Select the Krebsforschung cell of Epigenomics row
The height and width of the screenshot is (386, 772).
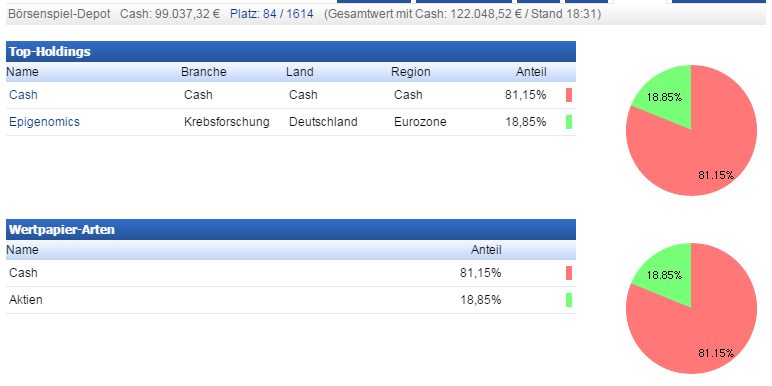pos(226,122)
